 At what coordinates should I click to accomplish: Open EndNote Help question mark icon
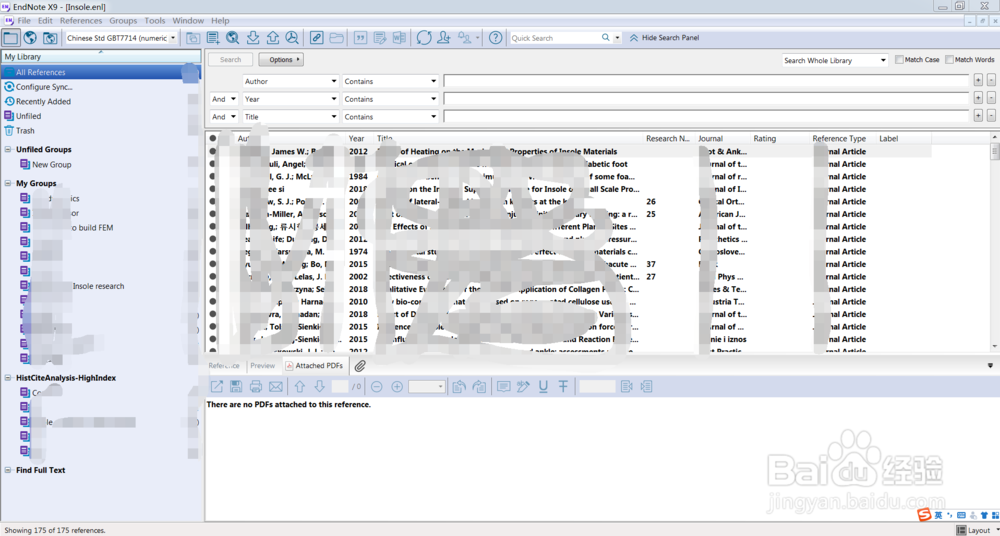(x=496, y=38)
